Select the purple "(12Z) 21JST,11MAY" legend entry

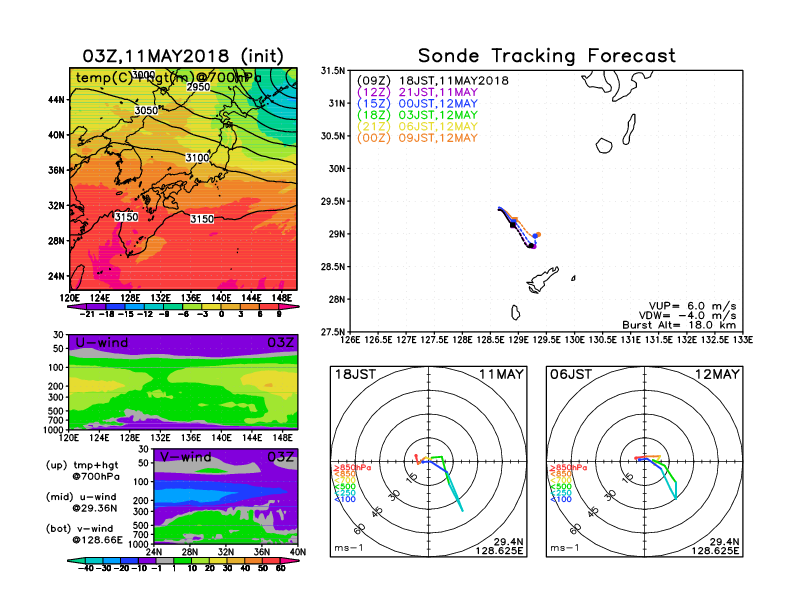417,92
